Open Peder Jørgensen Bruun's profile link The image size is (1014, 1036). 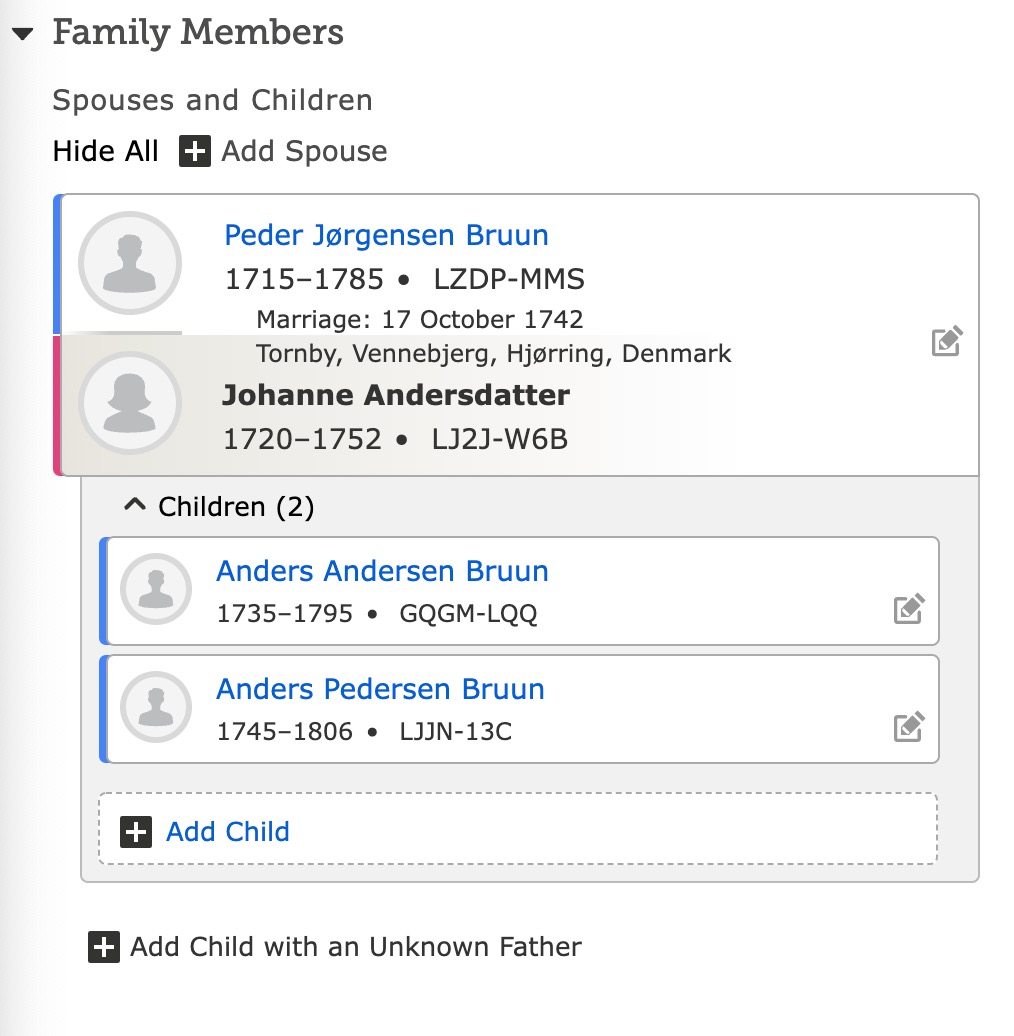point(386,235)
